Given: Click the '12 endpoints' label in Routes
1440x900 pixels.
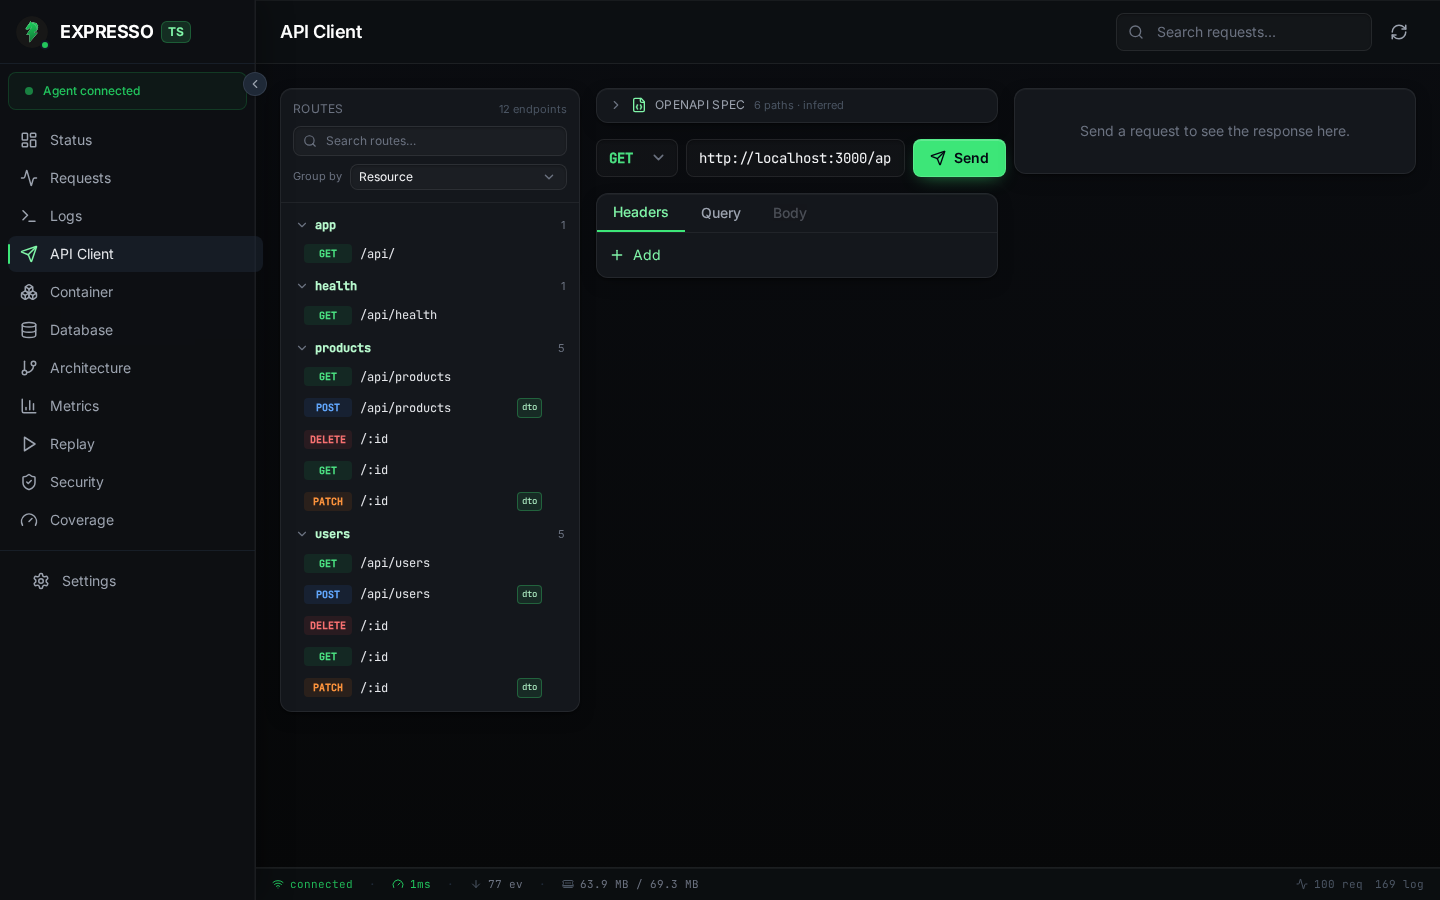Looking at the screenshot, I should (x=533, y=109).
